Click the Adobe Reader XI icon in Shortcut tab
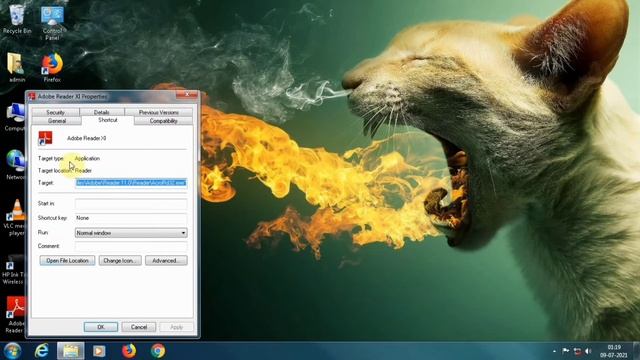Image resolution: width=640 pixels, height=360 pixels. tap(45, 138)
